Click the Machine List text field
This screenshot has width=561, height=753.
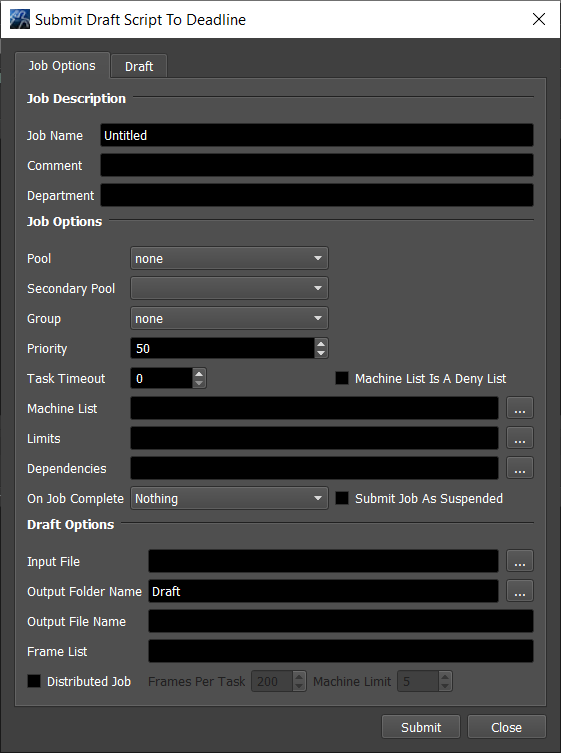pyautogui.click(x=314, y=408)
